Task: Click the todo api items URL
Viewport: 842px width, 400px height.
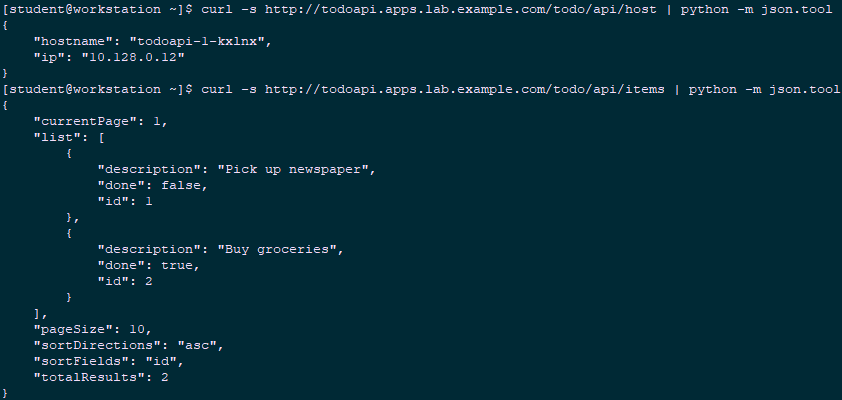Action: pos(464,90)
